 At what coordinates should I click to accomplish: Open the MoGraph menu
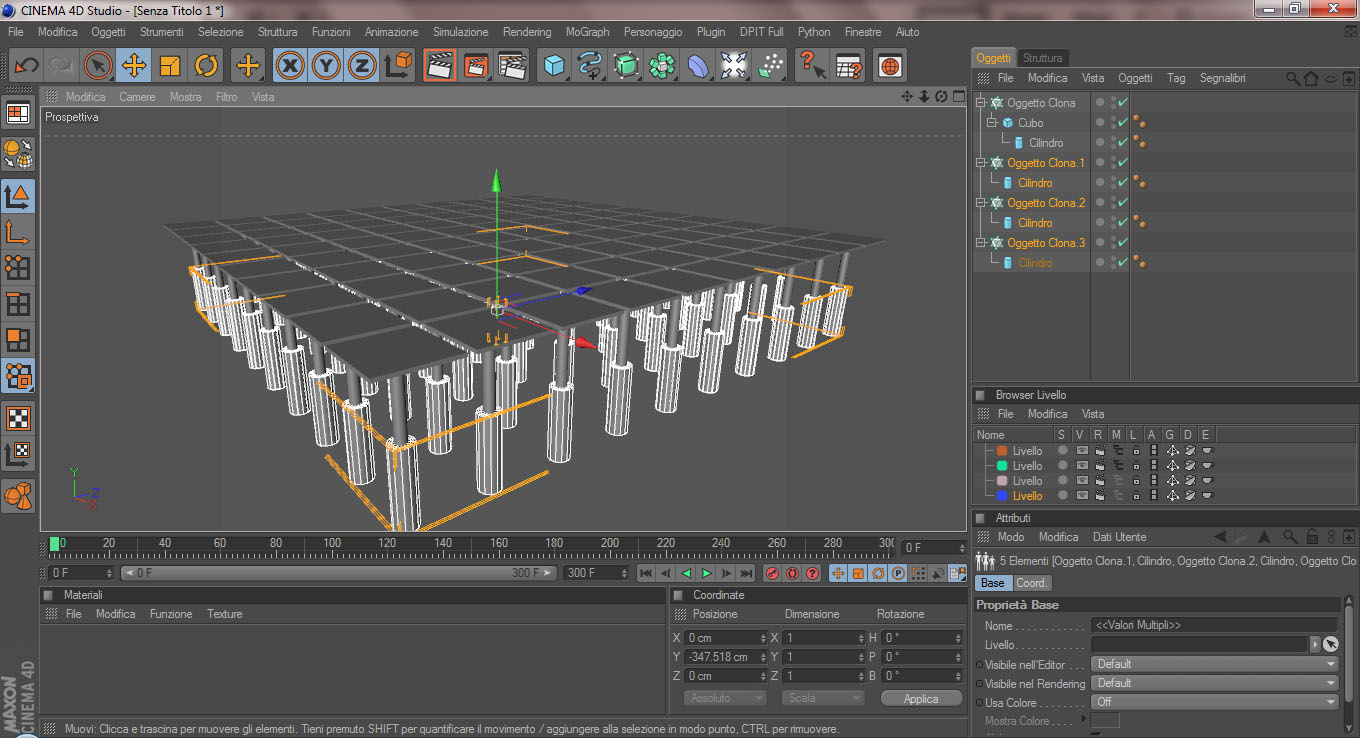pos(587,32)
